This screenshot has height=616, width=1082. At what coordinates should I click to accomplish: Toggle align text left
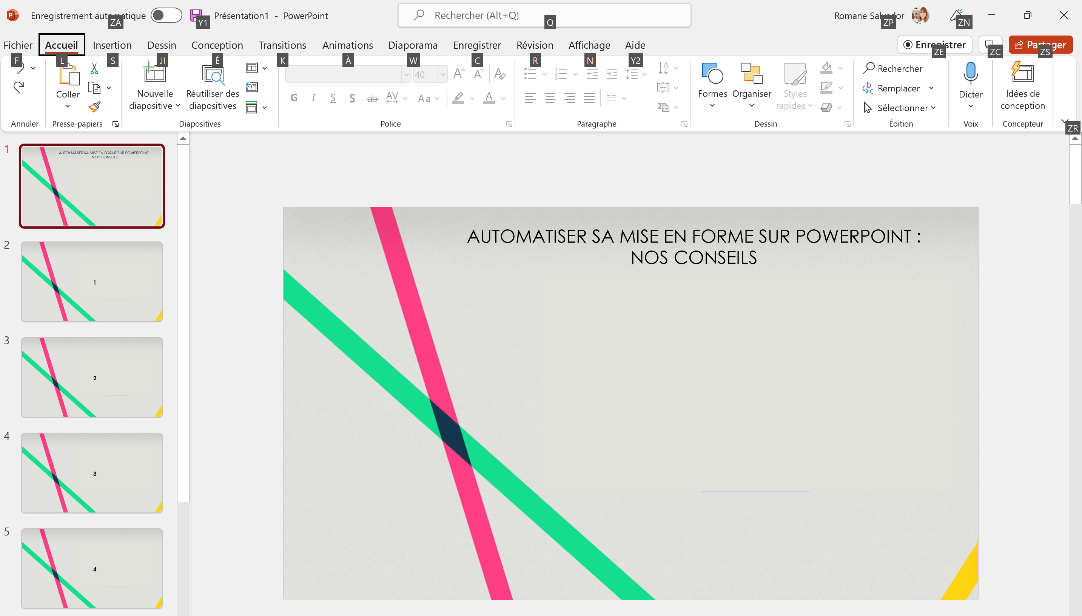(530, 98)
